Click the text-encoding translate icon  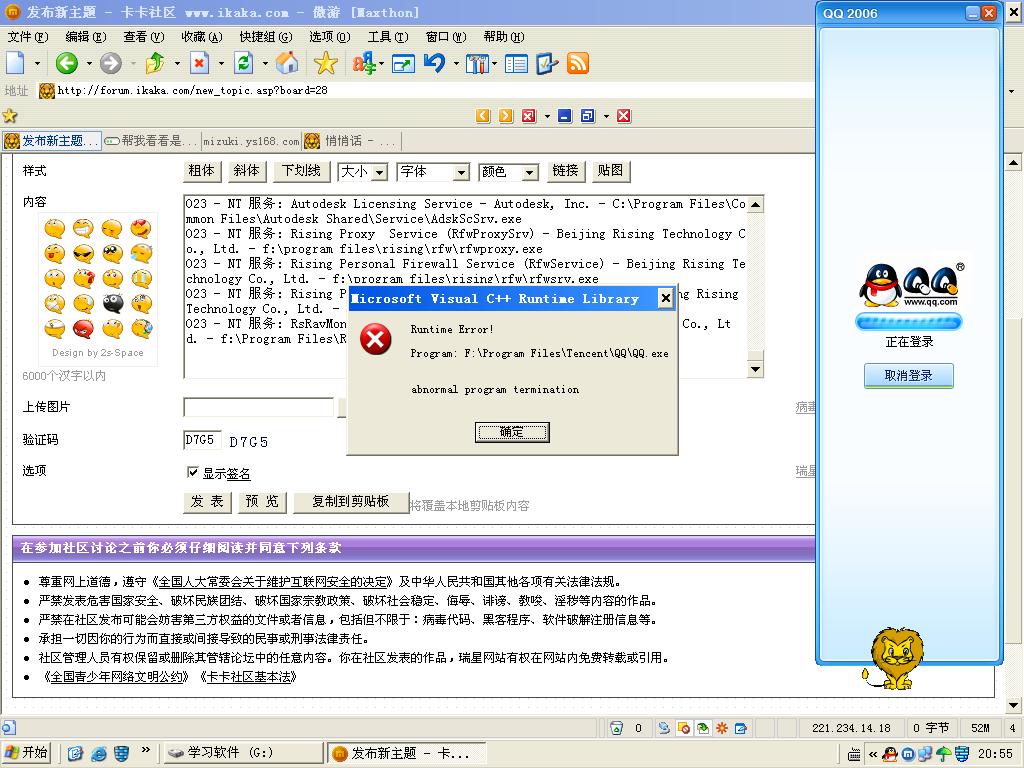(x=364, y=63)
